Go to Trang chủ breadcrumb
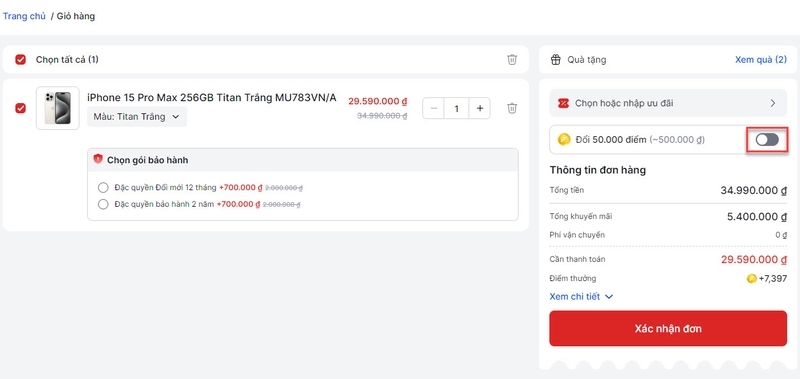 click(24, 16)
